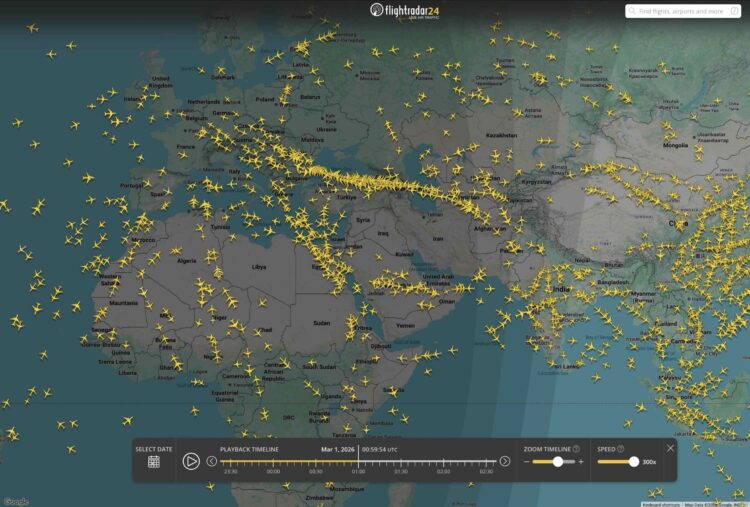Click the India map label

[561, 289]
